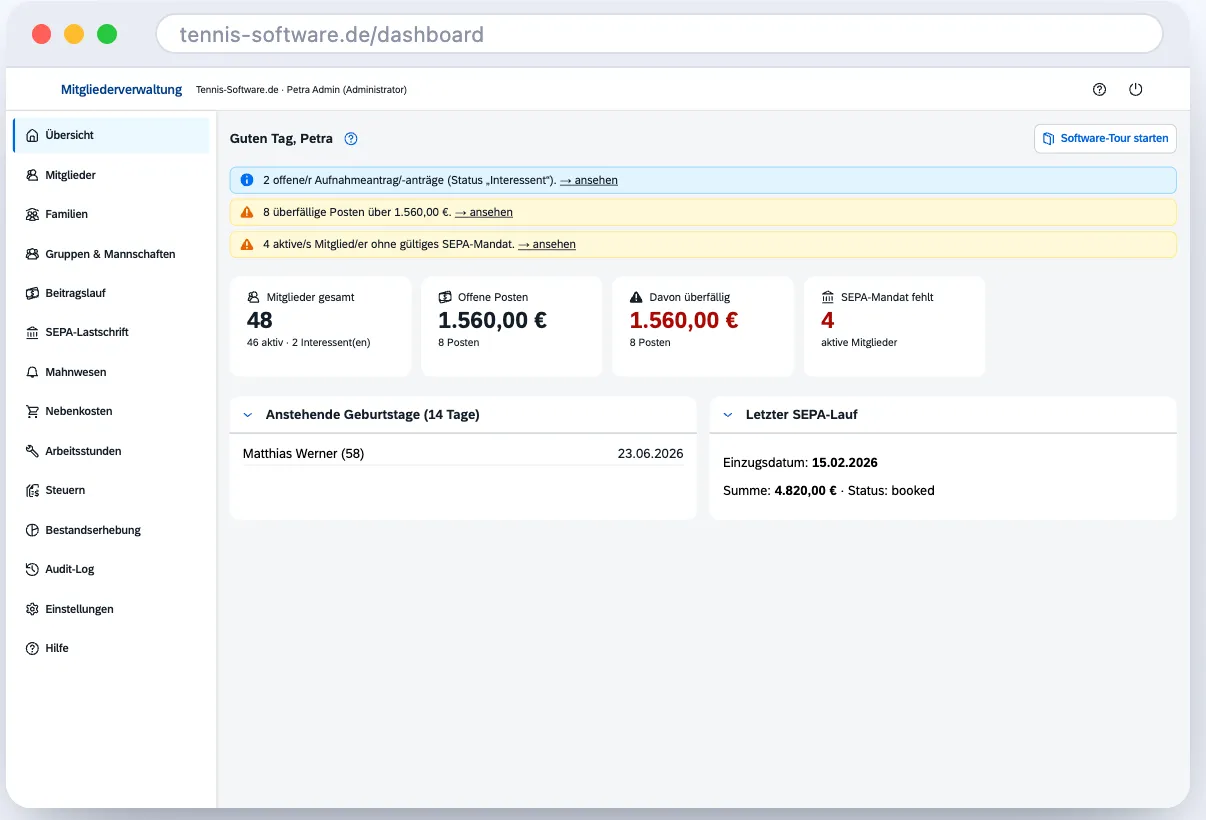1206x820 pixels.
Task: Start the Software-Tour
Action: 1105,139
